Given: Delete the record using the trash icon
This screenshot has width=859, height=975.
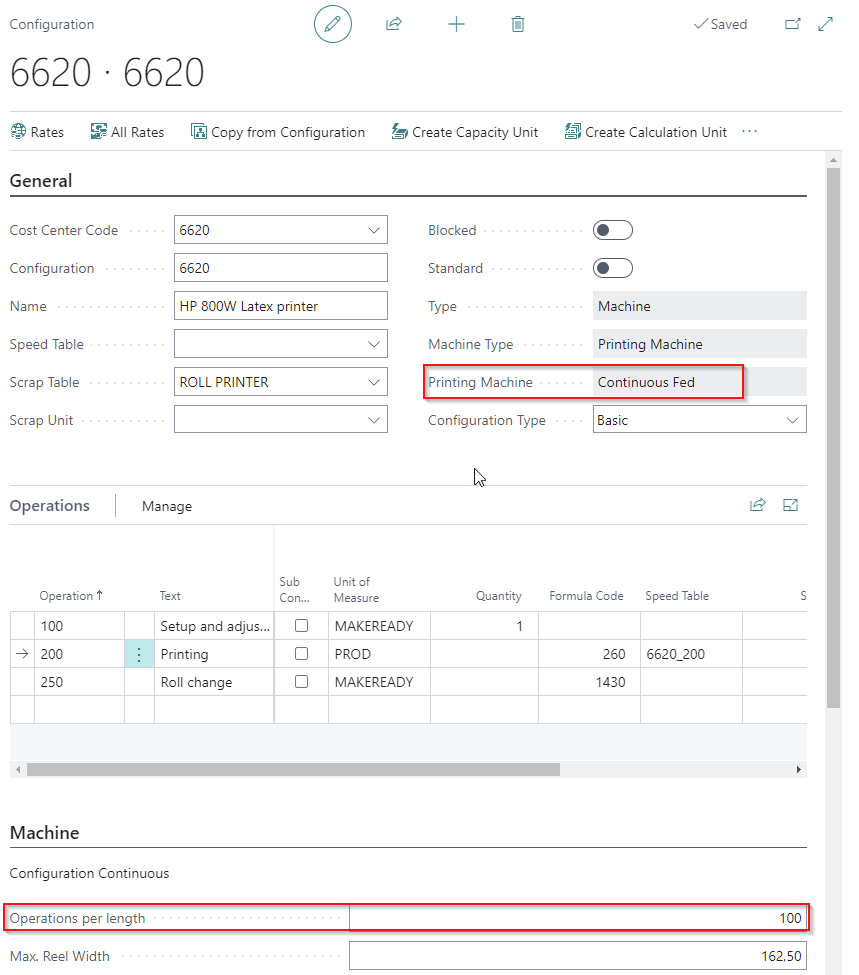Looking at the screenshot, I should pos(518,24).
